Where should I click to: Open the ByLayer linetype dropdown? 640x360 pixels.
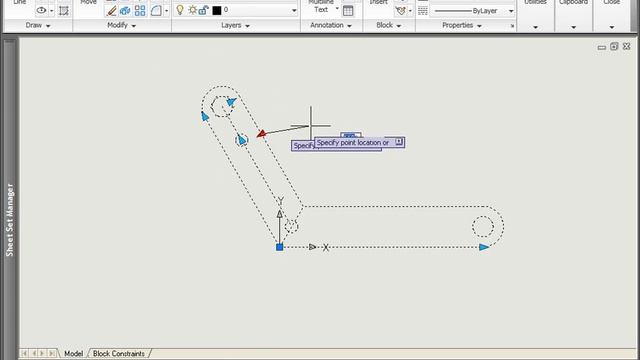pos(511,11)
